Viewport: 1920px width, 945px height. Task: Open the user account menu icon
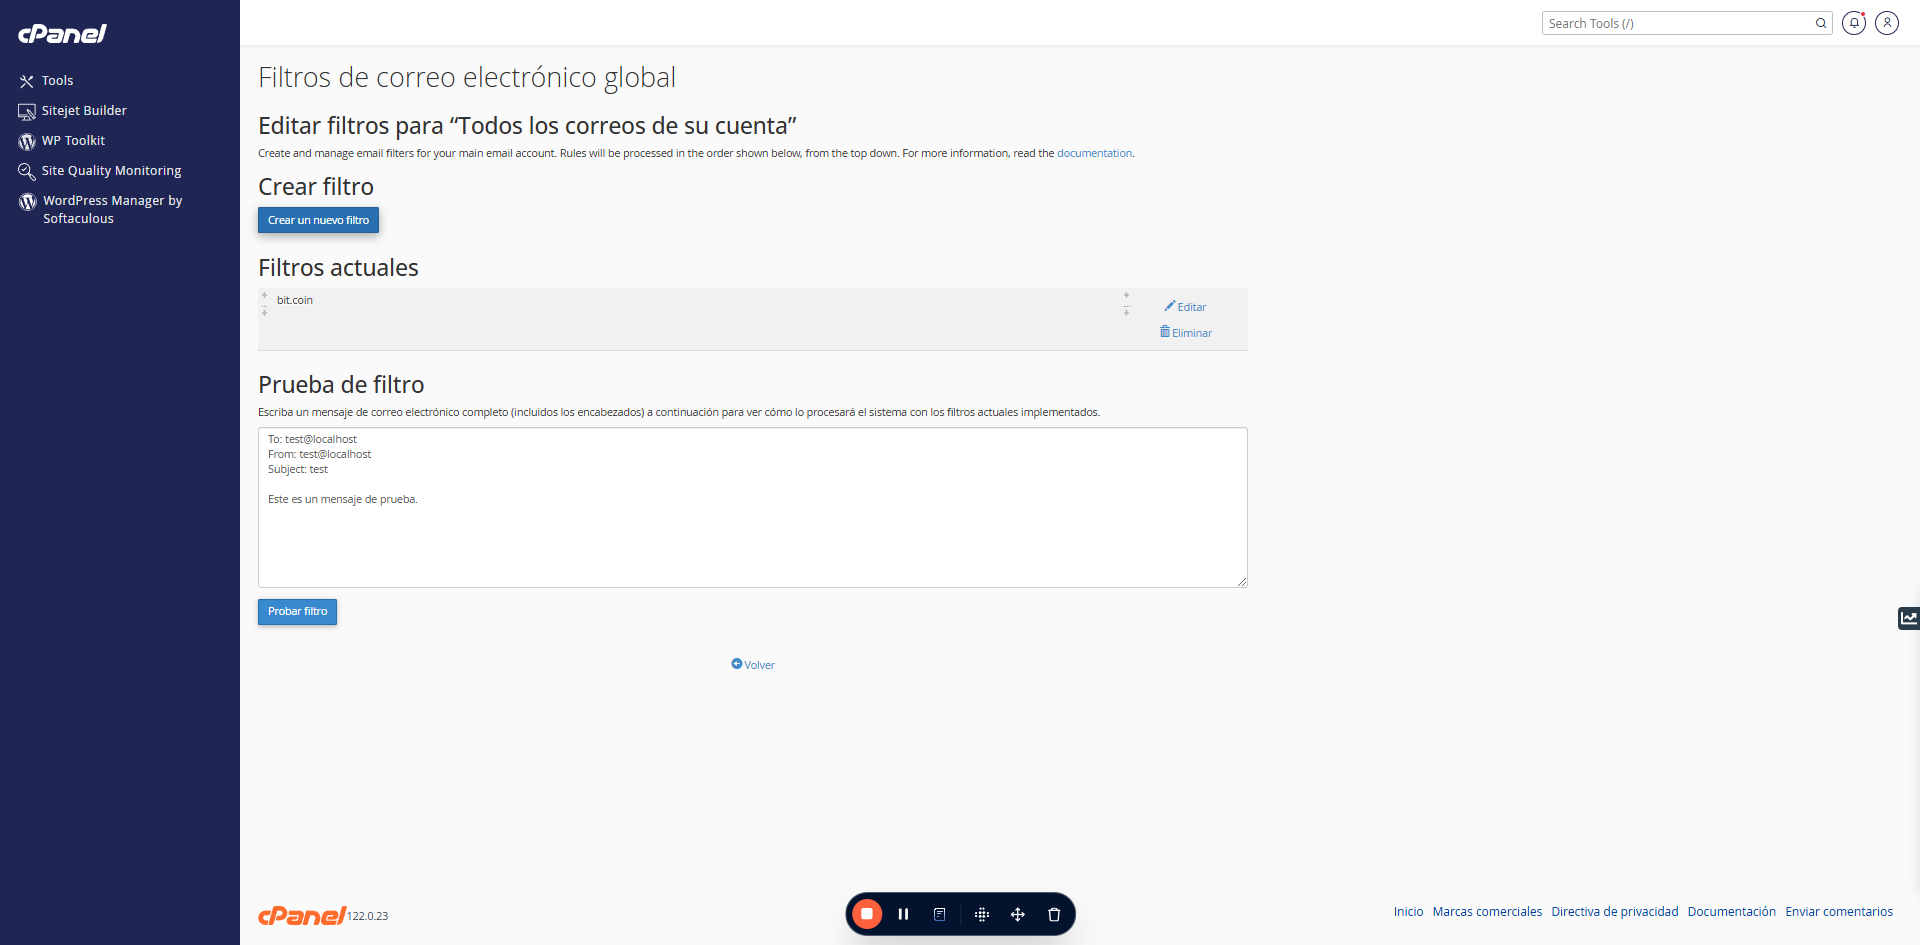pos(1887,23)
